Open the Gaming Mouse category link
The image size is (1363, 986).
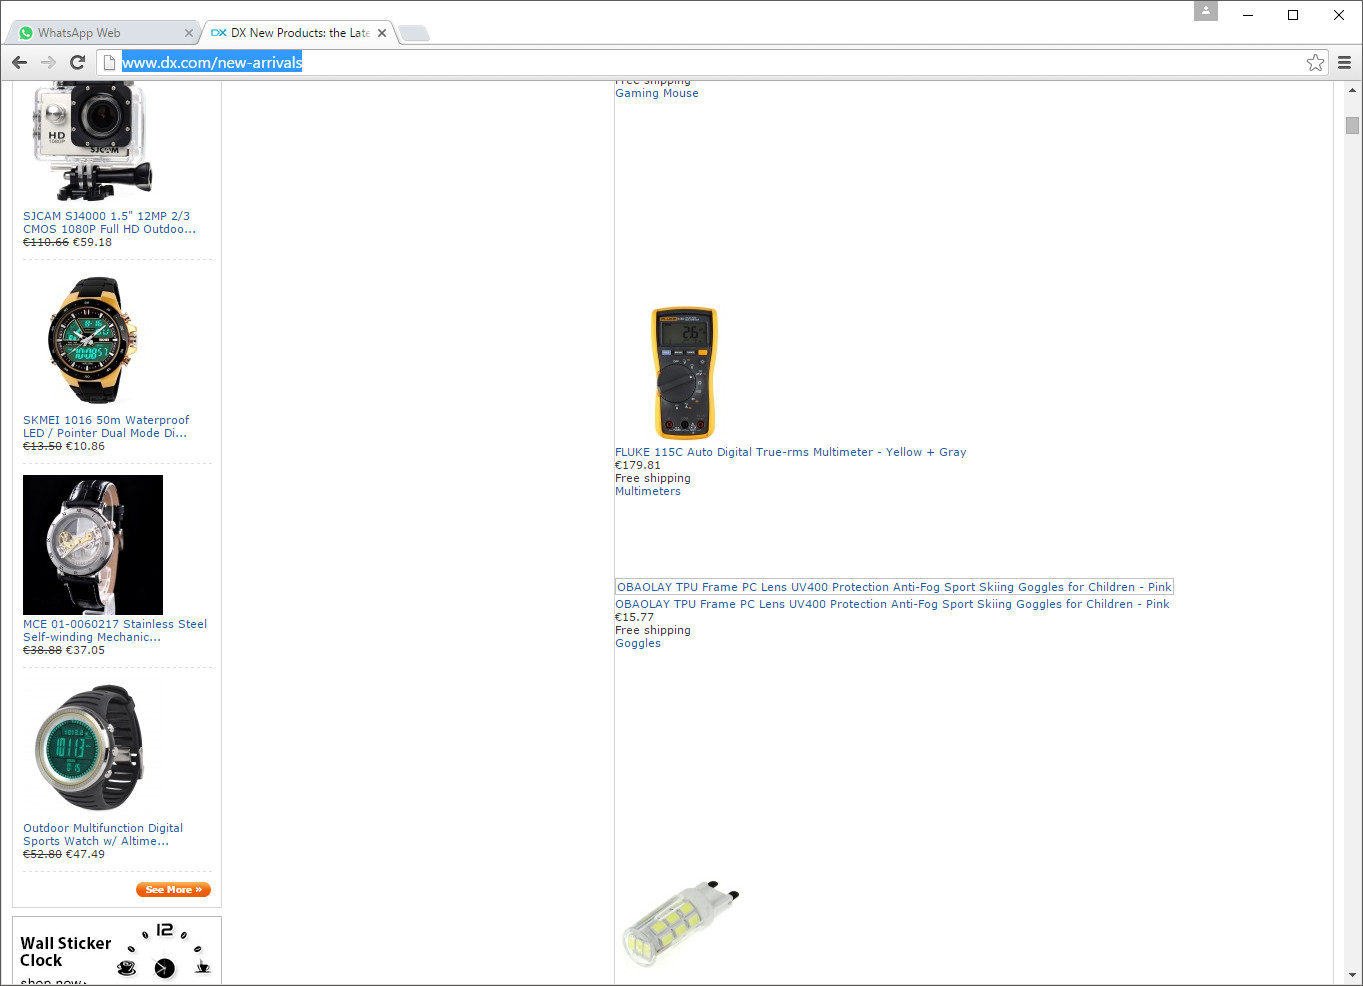[x=657, y=93]
